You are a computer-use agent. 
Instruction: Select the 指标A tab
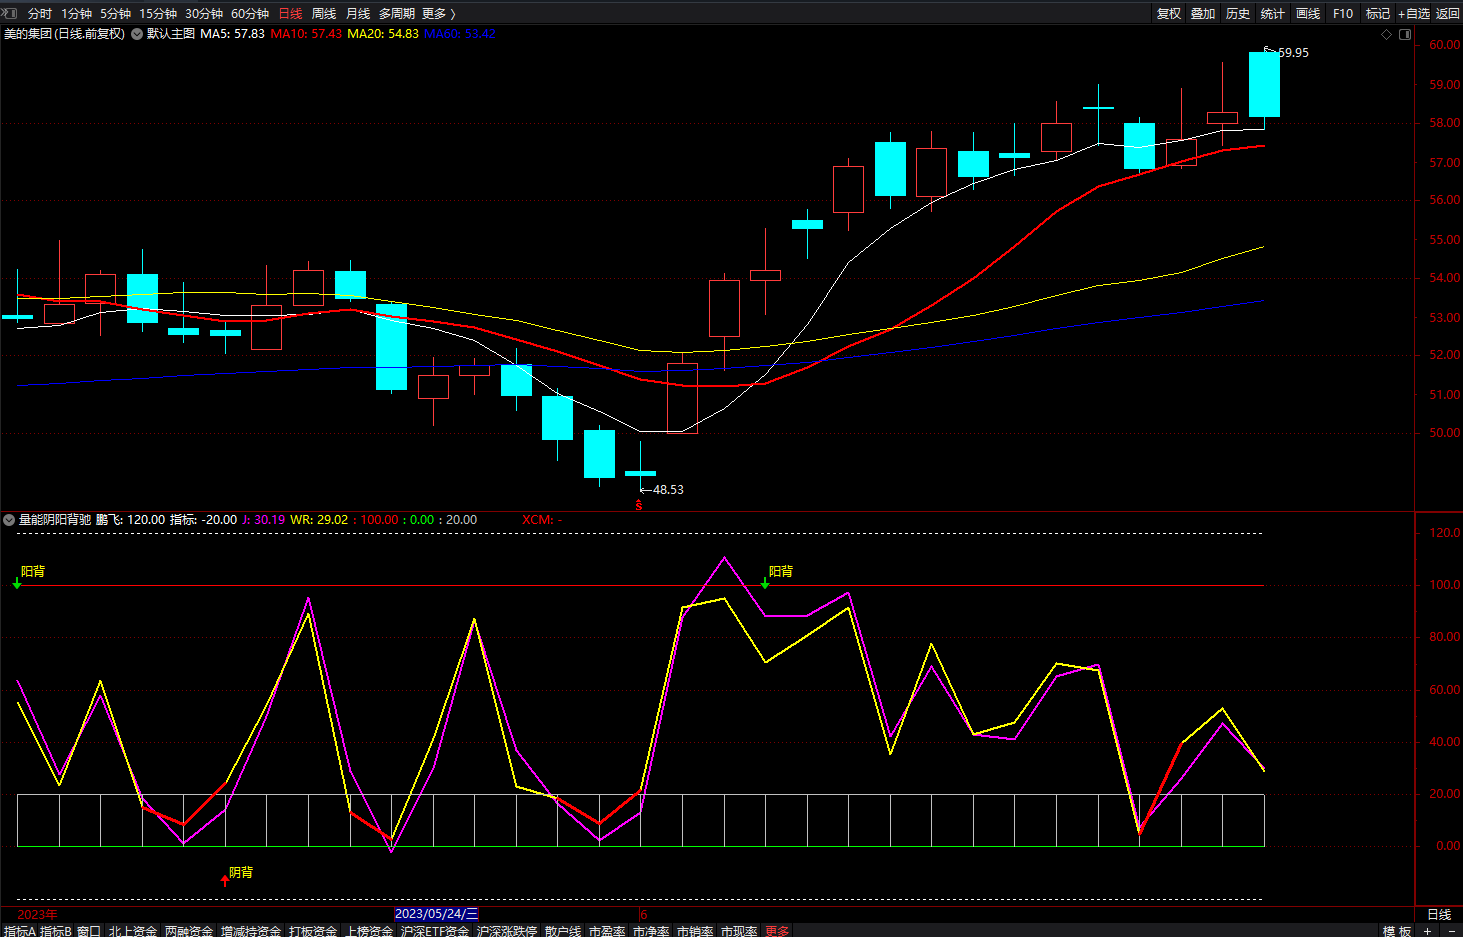point(20,931)
